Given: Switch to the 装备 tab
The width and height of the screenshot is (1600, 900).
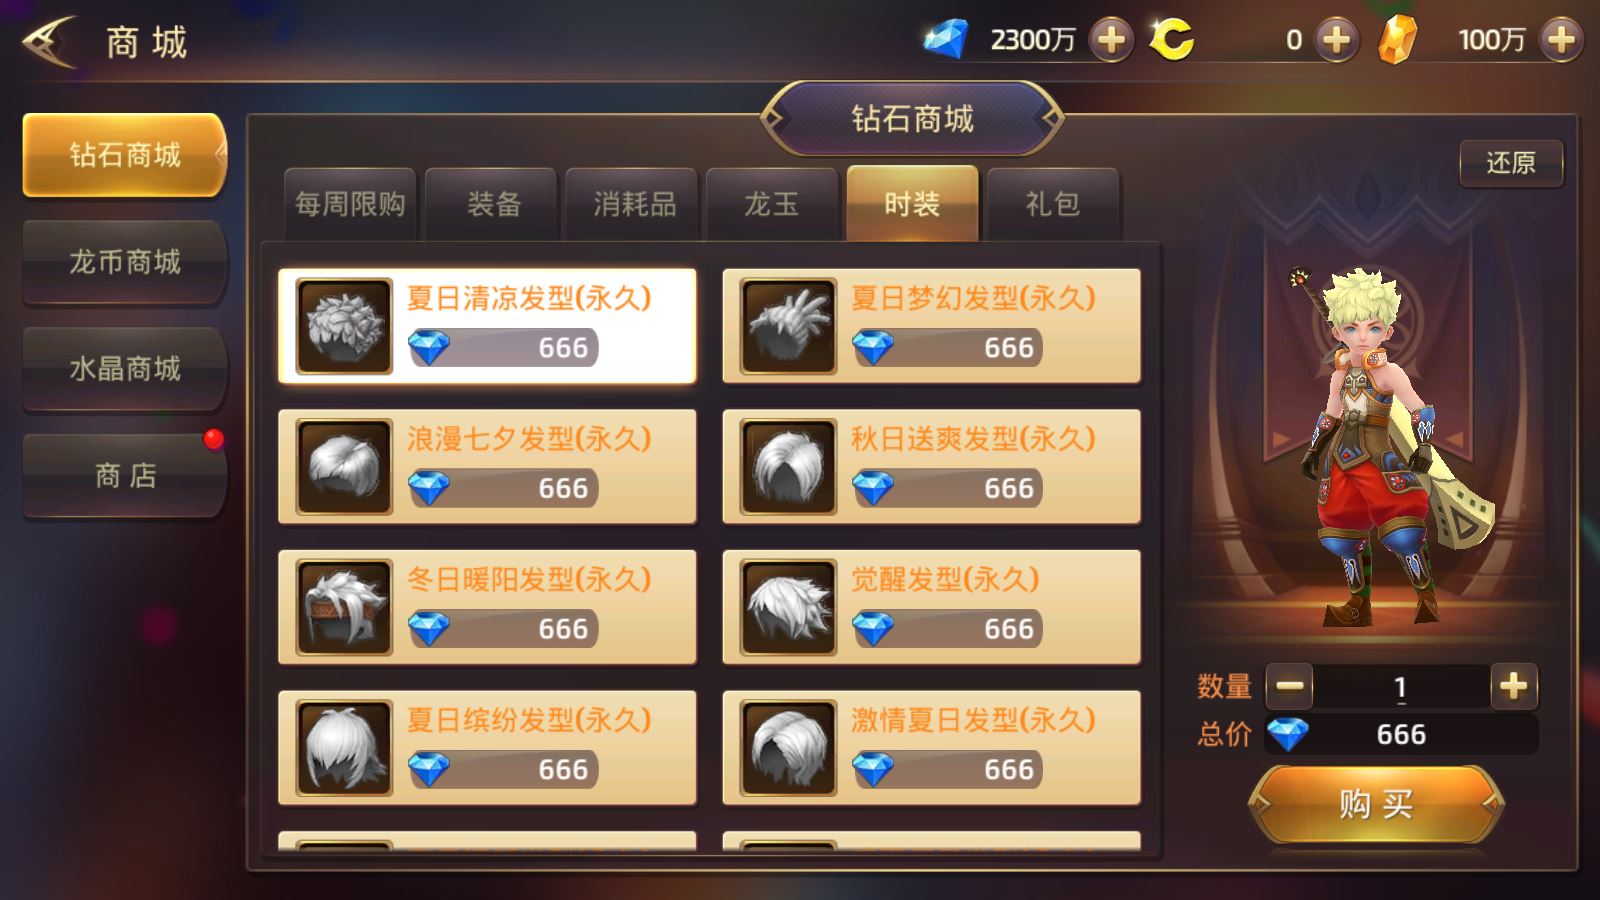Looking at the screenshot, I should coord(493,204).
